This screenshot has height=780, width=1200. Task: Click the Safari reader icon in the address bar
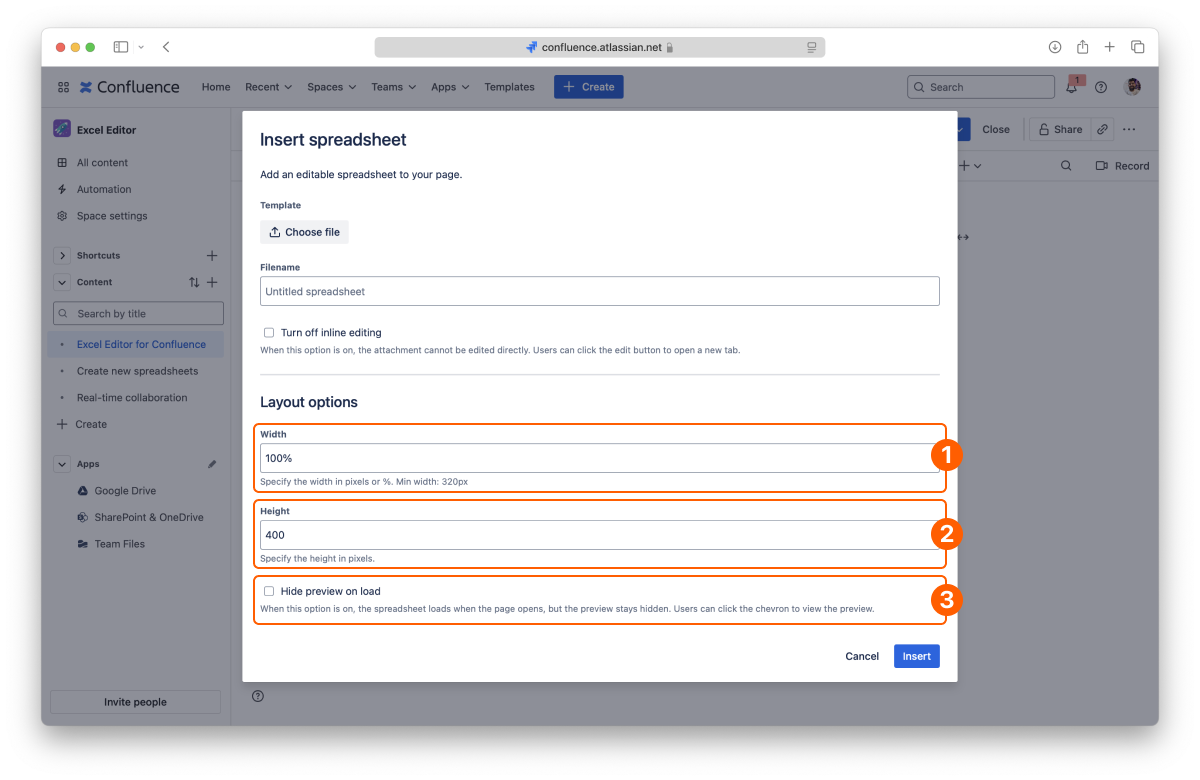tap(812, 47)
